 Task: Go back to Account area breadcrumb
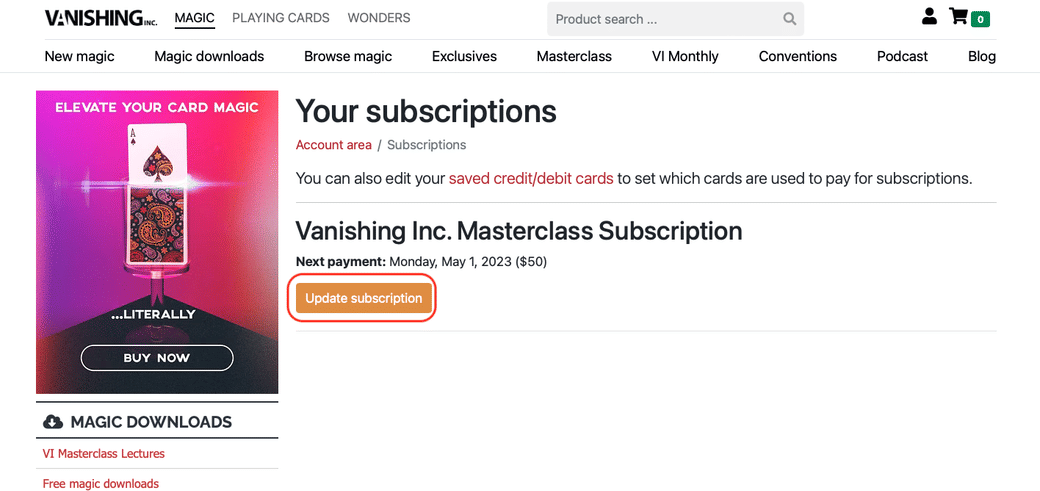click(333, 145)
